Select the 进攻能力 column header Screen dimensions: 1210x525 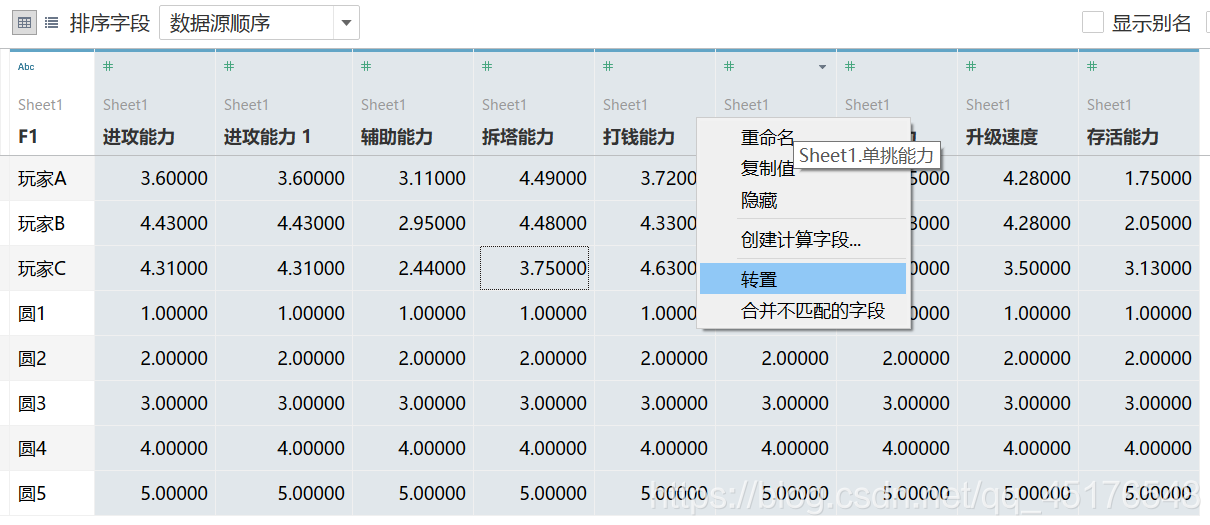(x=139, y=137)
